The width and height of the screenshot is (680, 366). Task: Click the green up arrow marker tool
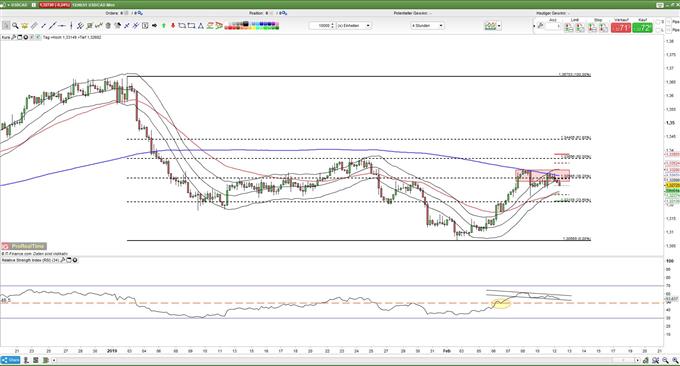coord(164,26)
